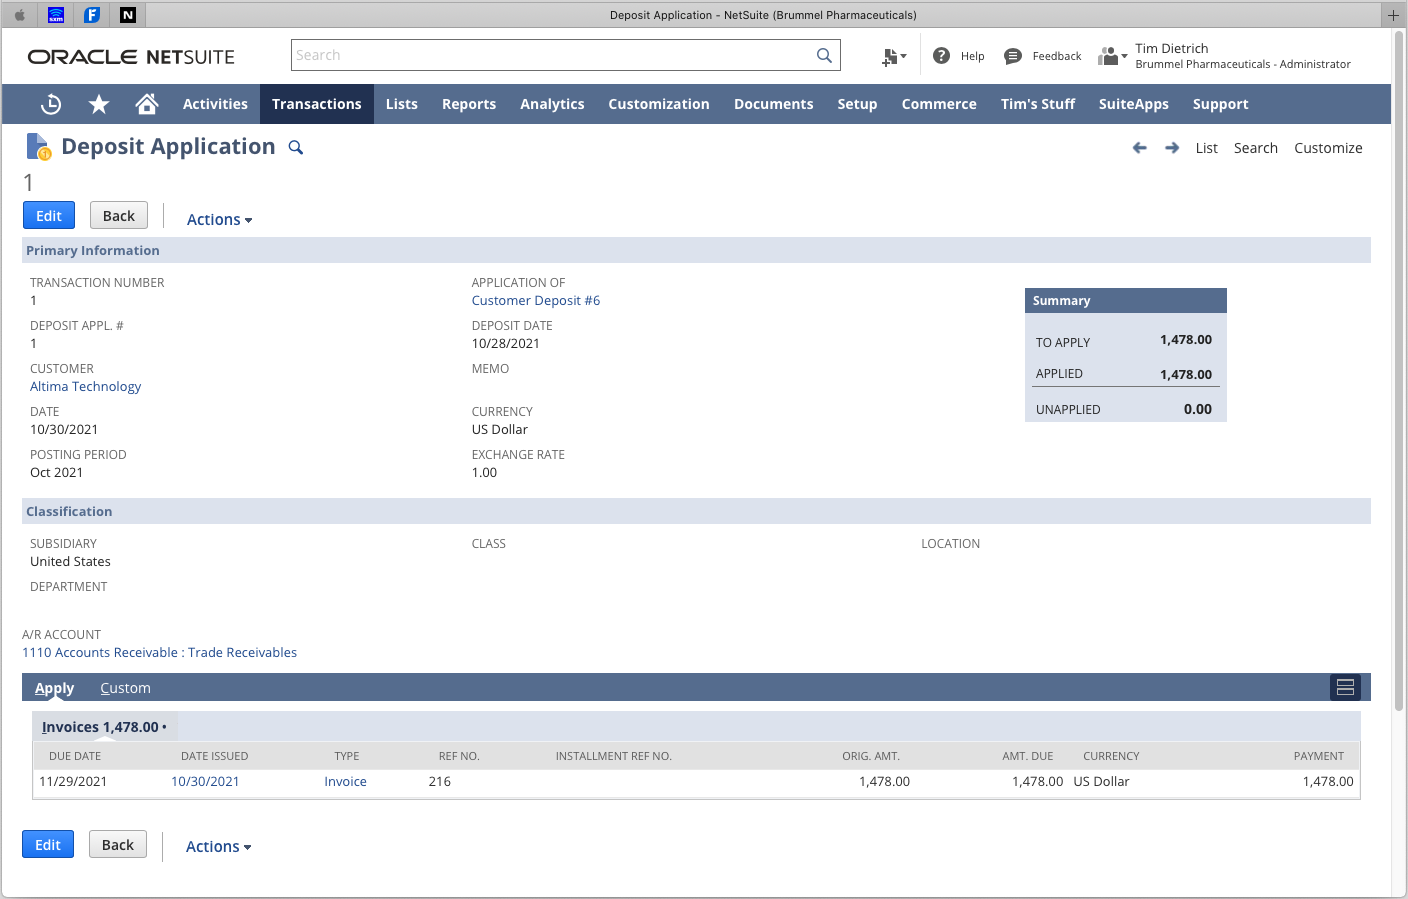Open the Invoice type link
1408x899 pixels.
[x=345, y=782]
